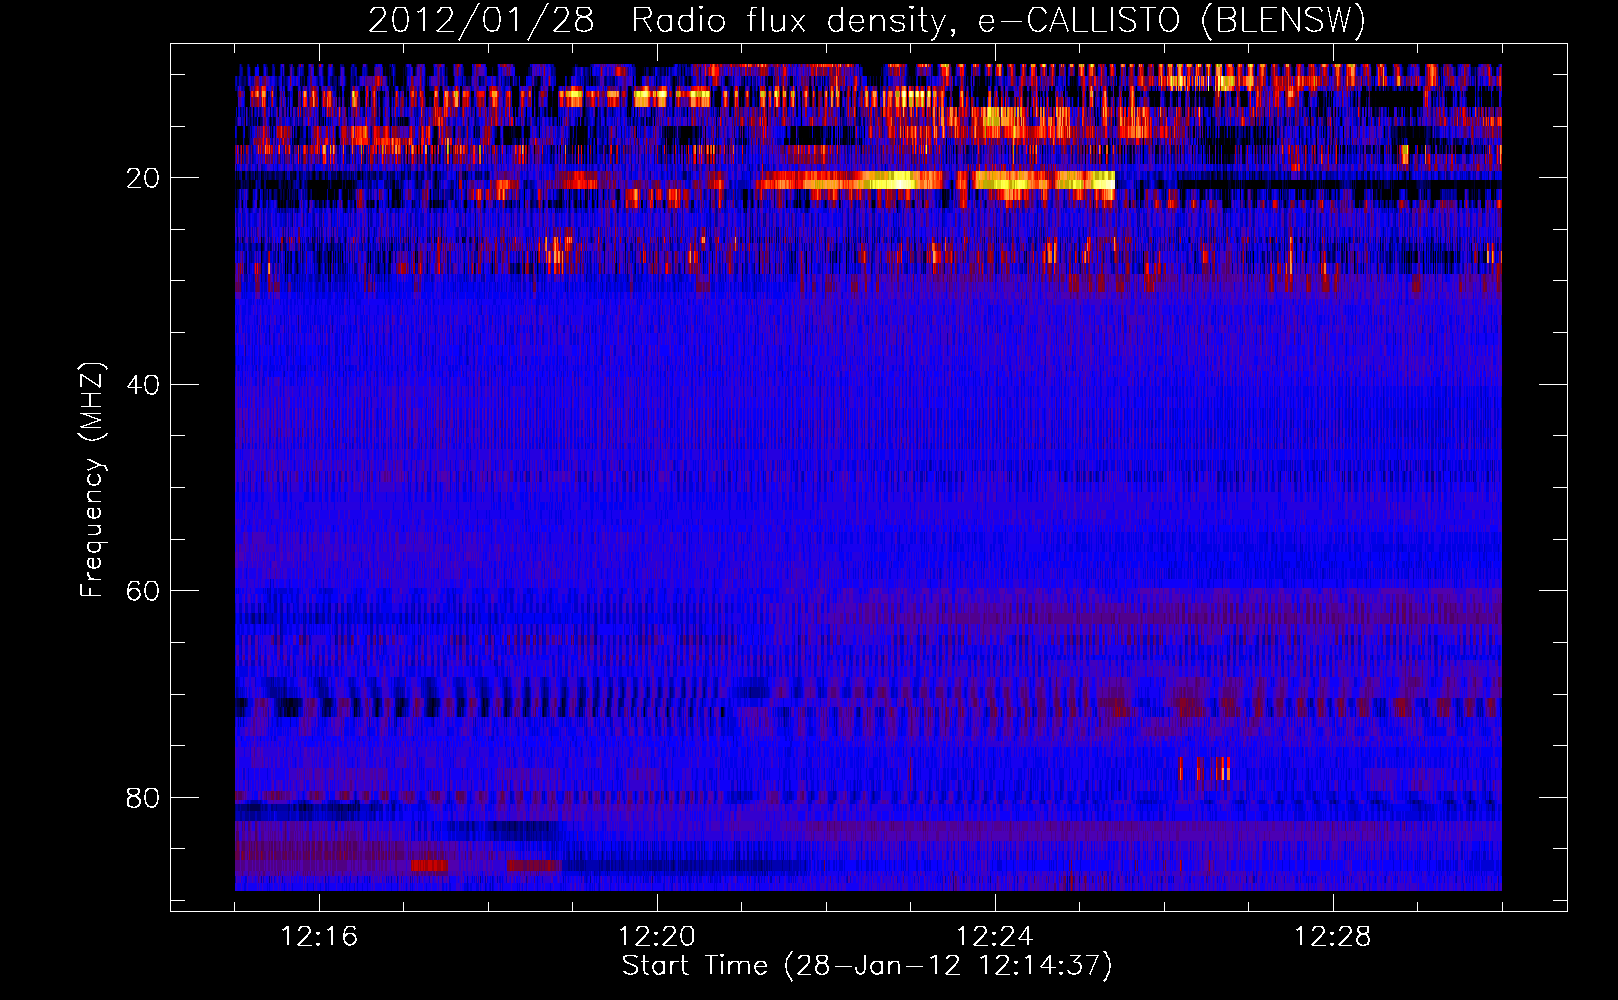This screenshot has width=1618, height=1000.
Task: Click the frequency tick label '60'
Action: point(144,591)
